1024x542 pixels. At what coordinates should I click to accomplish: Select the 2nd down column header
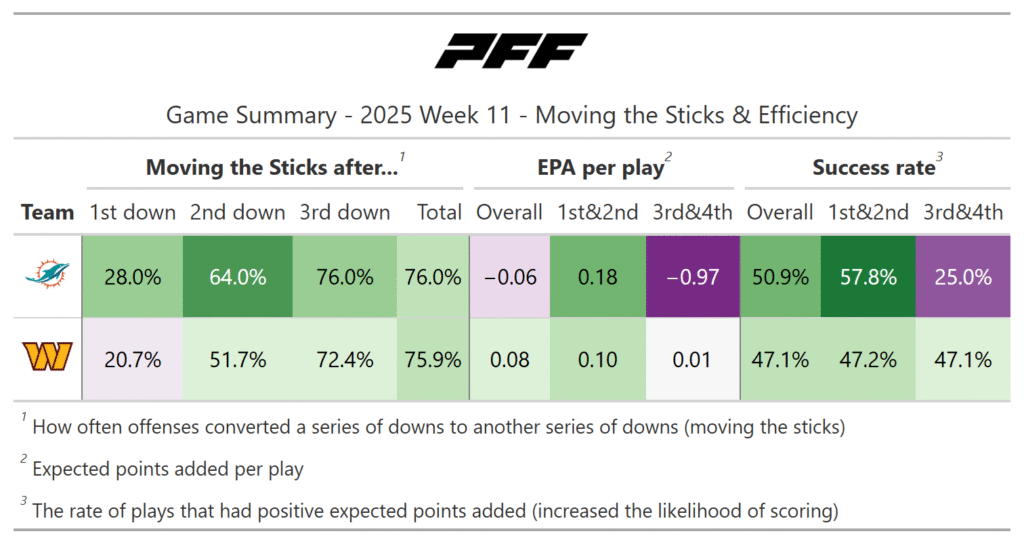pyautogui.click(x=238, y=212)
